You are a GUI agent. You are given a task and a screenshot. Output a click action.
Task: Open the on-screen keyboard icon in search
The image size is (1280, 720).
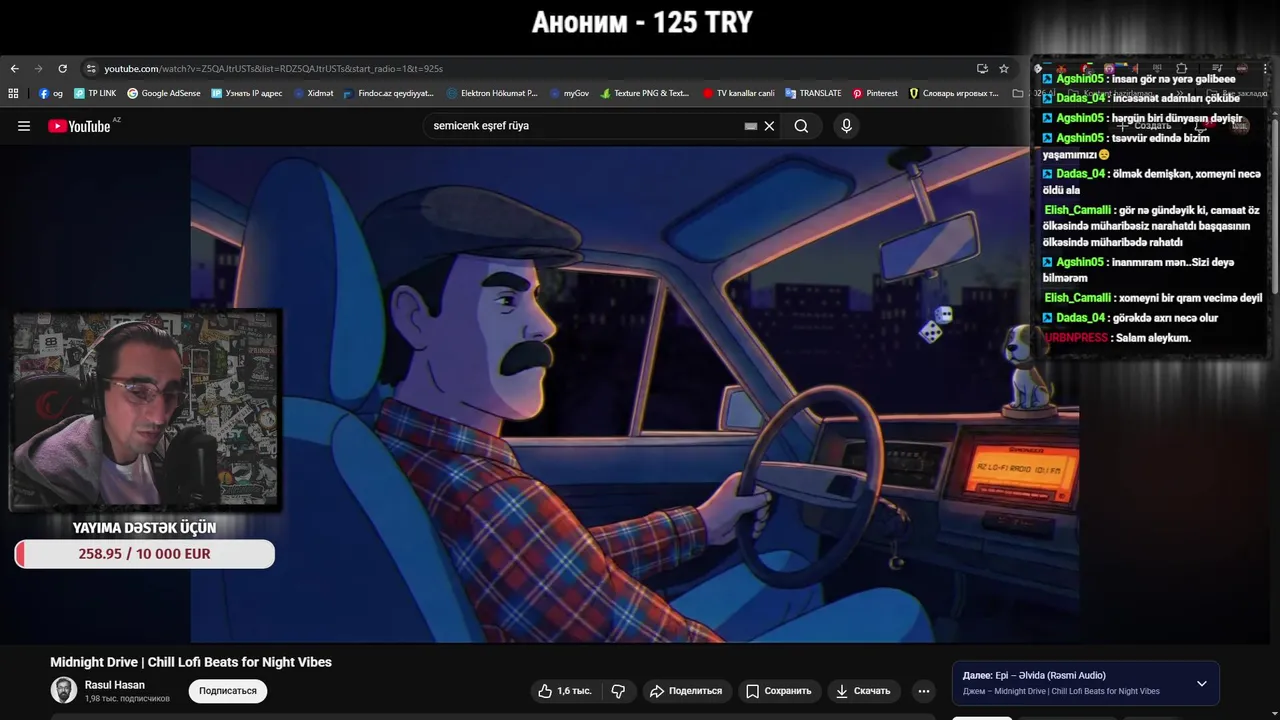coord(751,126)
